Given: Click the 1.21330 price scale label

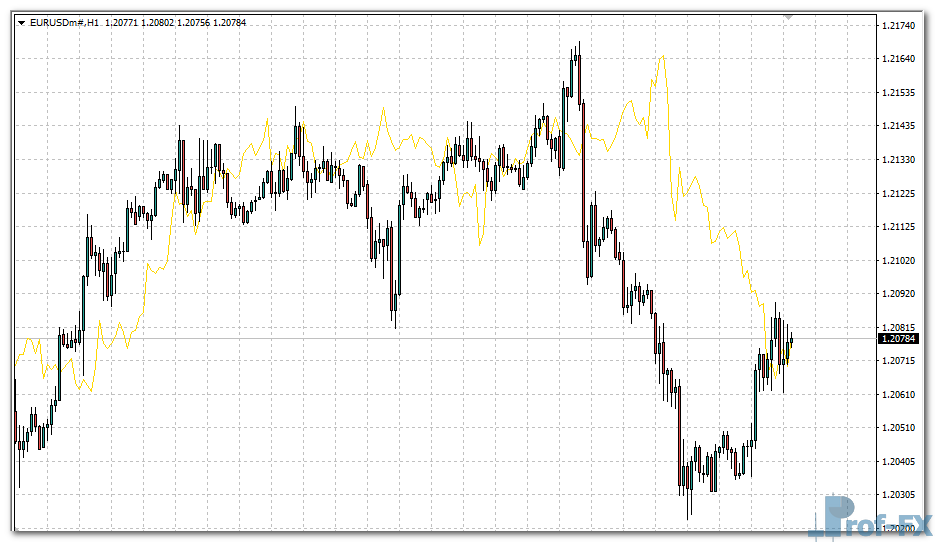Looking at the screenshot, I should (x=900, y=159).
